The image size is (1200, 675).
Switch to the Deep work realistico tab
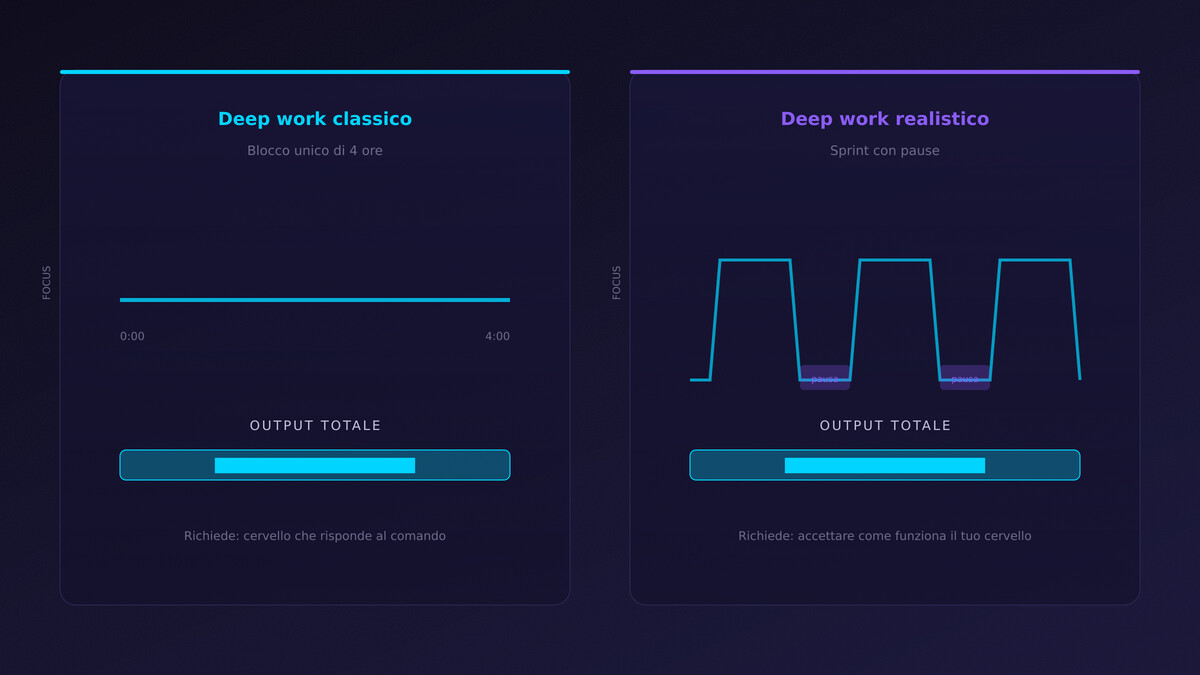[x=885, y=118]
